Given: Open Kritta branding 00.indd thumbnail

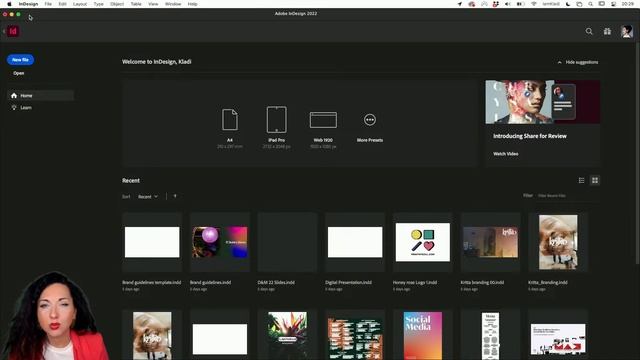Looking at the screenshot, I should 491,242.
